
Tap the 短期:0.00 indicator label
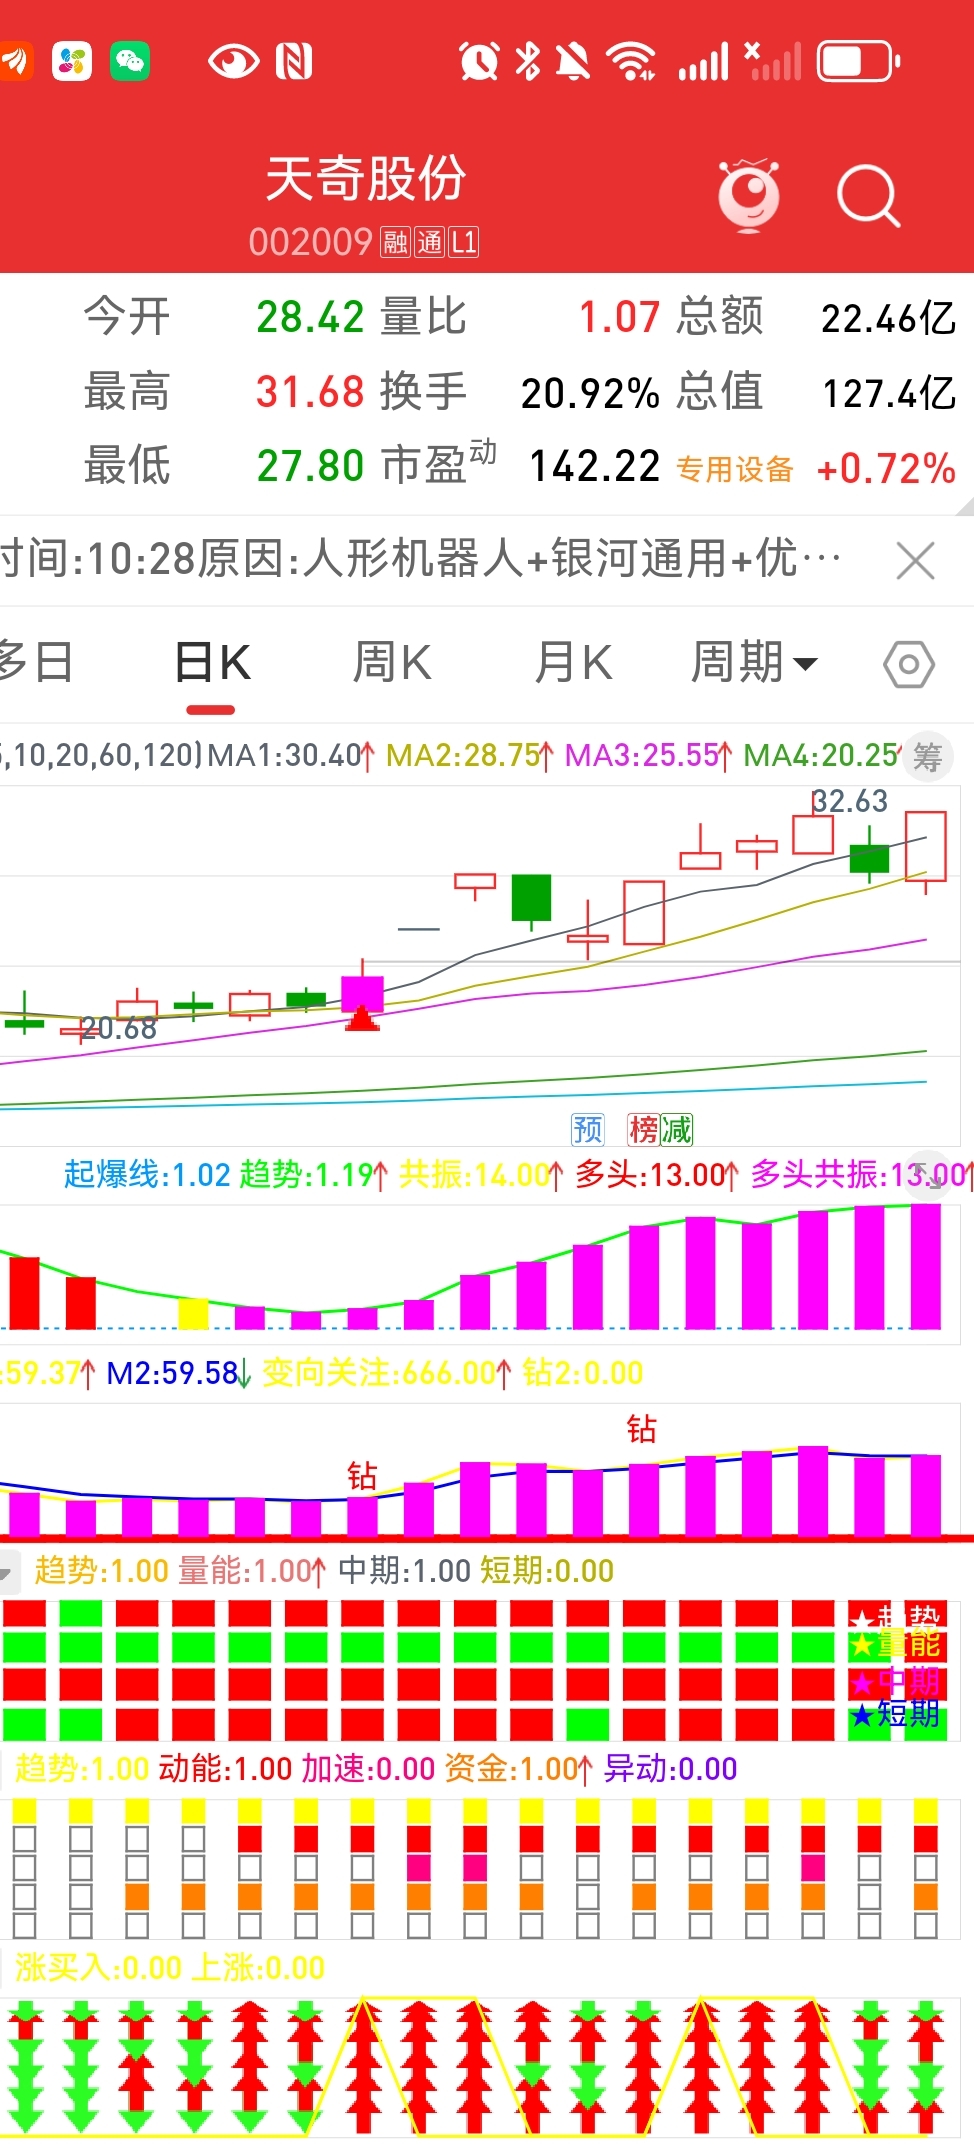tap(547, 1571)
